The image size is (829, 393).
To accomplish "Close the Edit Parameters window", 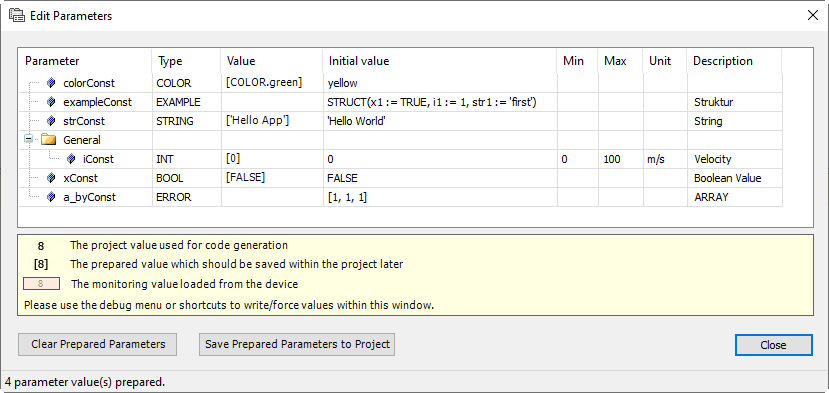I will (813, 16).
